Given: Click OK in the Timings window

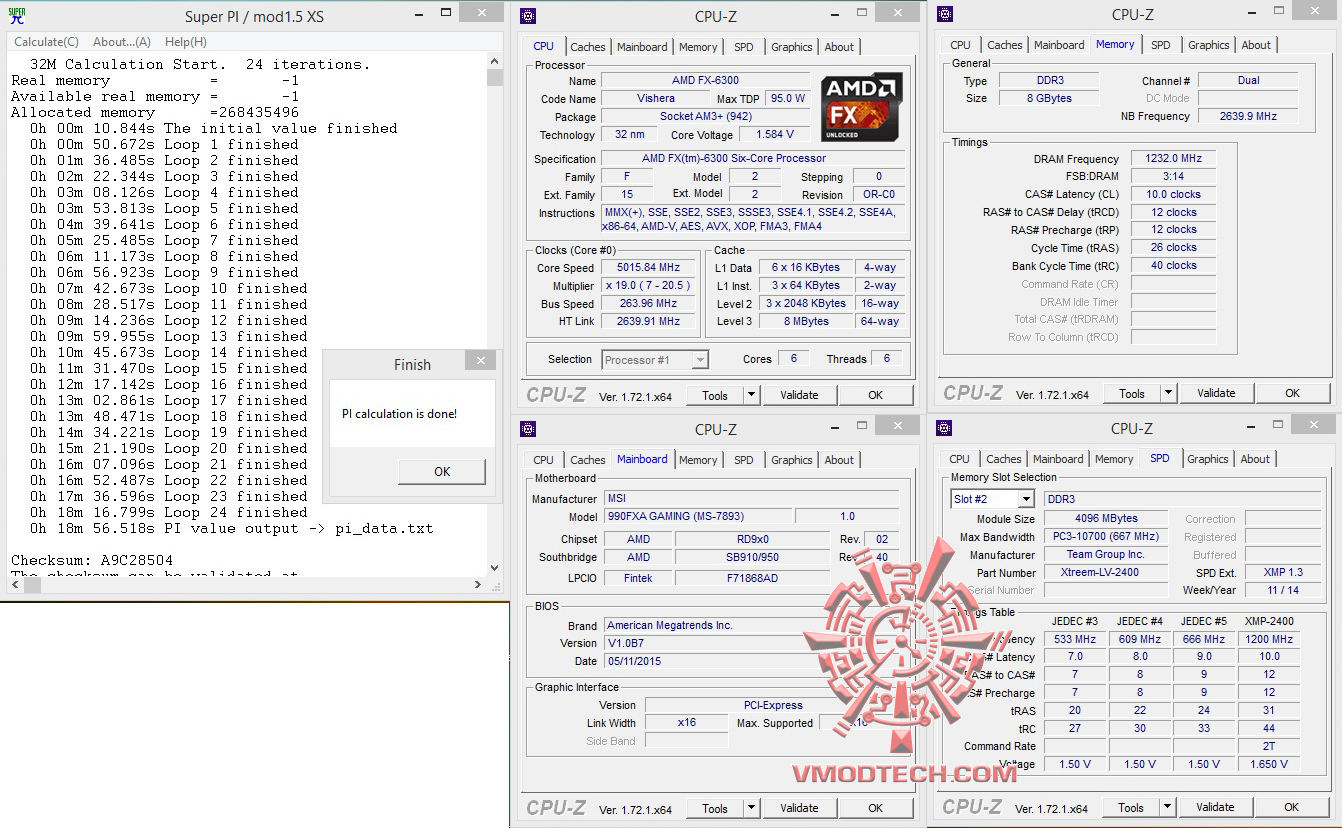Looking at the screenshot, I should coord(1293,393).
